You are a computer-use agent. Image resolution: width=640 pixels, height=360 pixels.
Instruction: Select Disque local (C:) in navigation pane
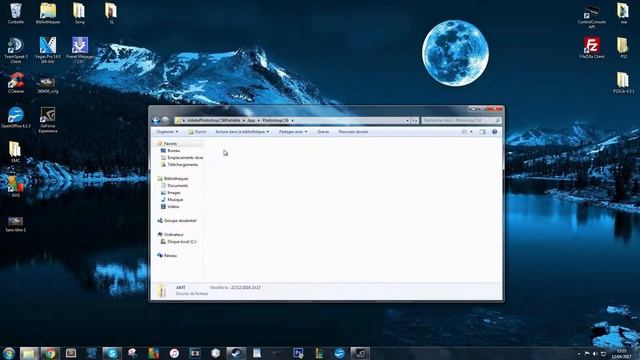[x=178, y=242]
